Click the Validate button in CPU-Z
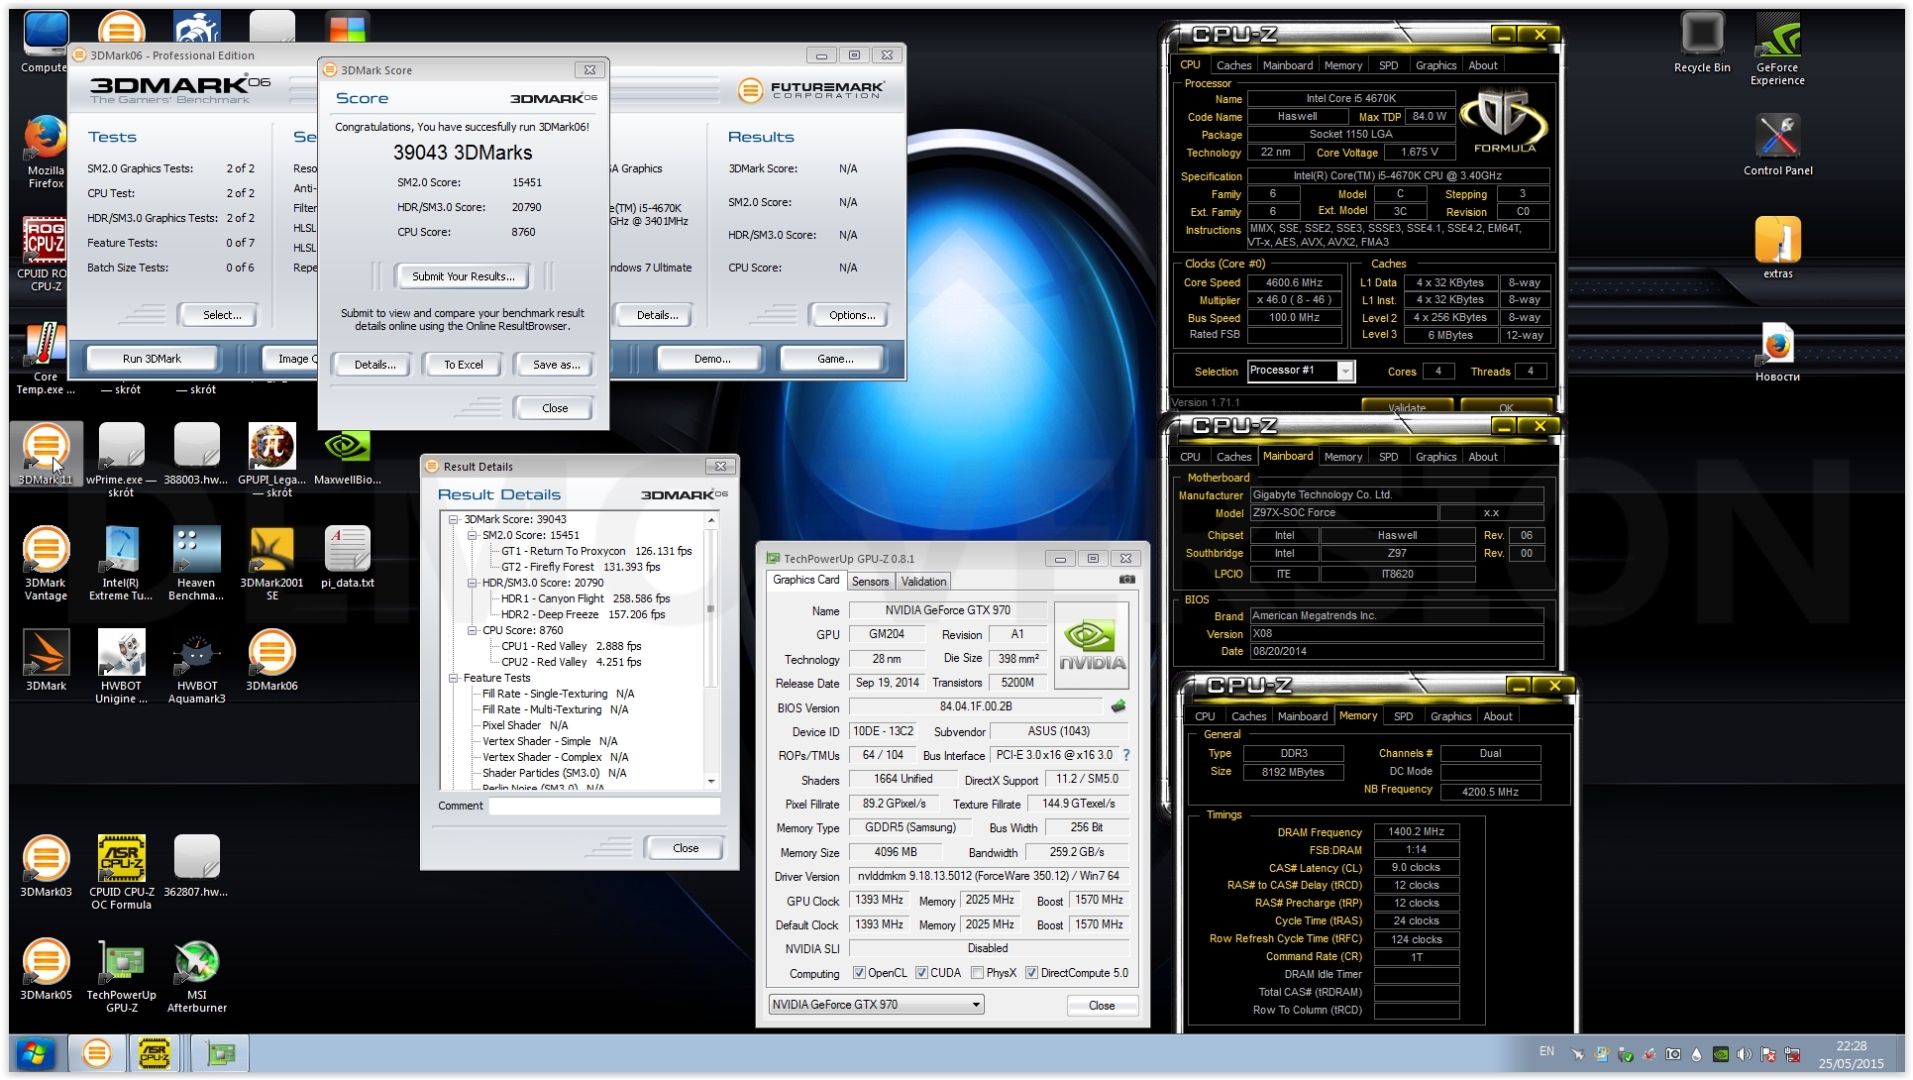Screen dimensions: 1913x1080 click(x=1406, y=407)
